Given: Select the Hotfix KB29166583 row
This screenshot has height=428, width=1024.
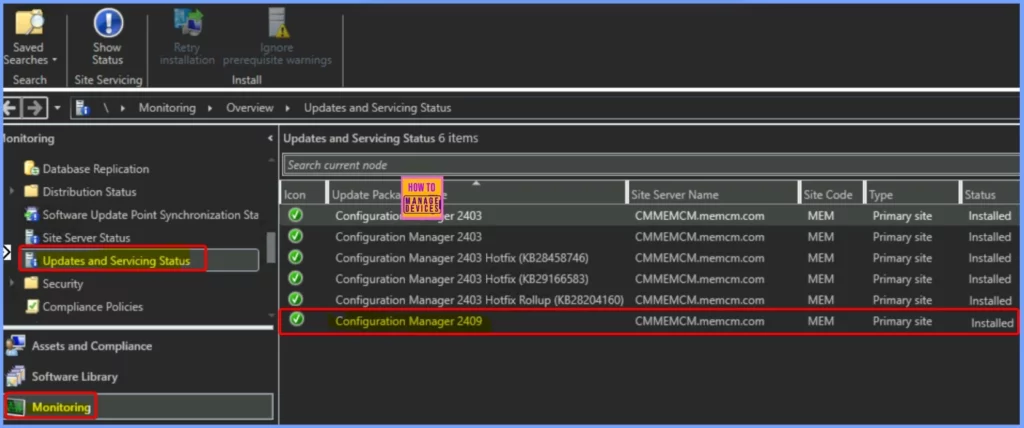Looking at the screenshot, I should point(649,279).
